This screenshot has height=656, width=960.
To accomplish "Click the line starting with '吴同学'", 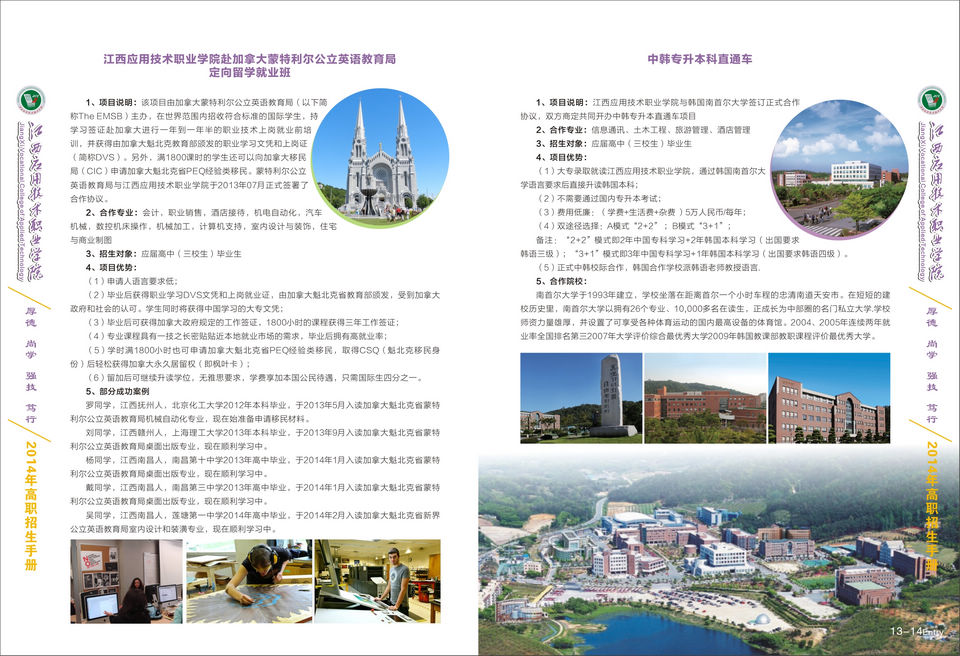I will pos(263,515).
